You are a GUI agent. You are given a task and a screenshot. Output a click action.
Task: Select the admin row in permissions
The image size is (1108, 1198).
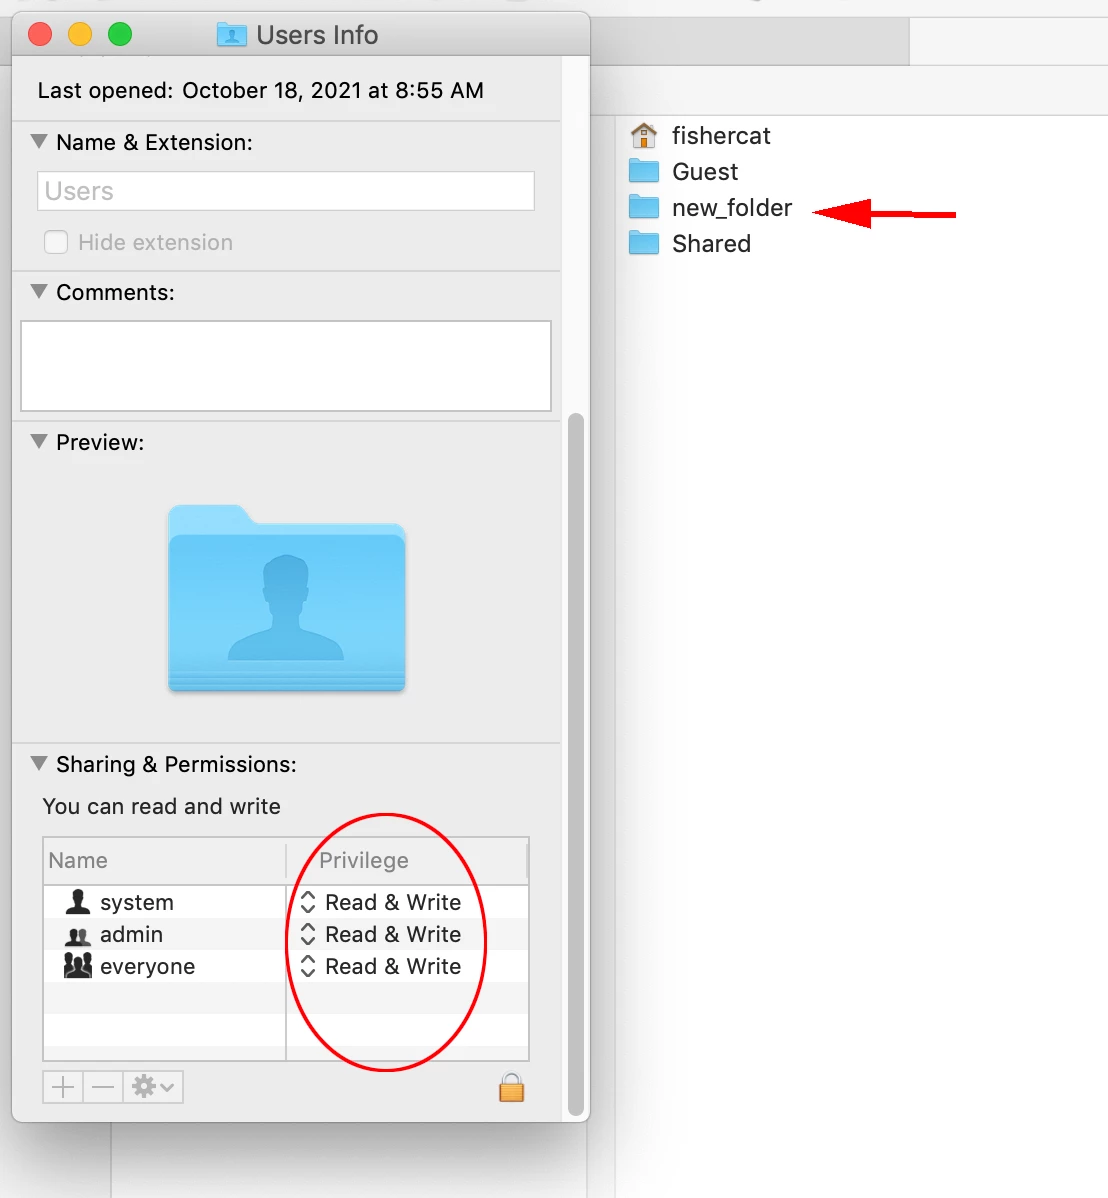coord(286,934)
